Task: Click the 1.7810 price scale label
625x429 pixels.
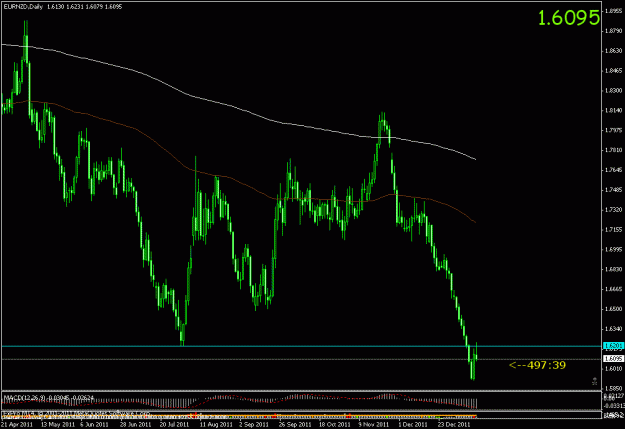Action: [614, 150]
